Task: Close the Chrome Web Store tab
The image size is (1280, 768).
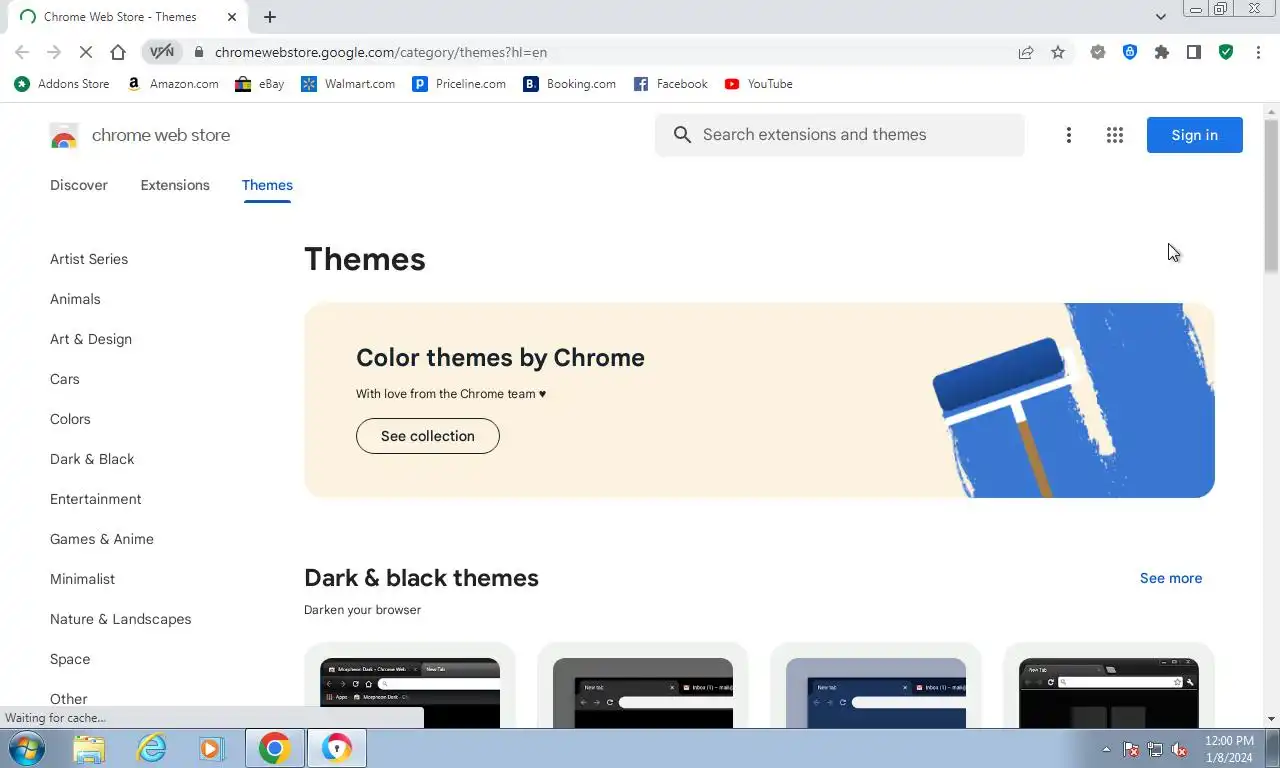Action: click(232, 17)
